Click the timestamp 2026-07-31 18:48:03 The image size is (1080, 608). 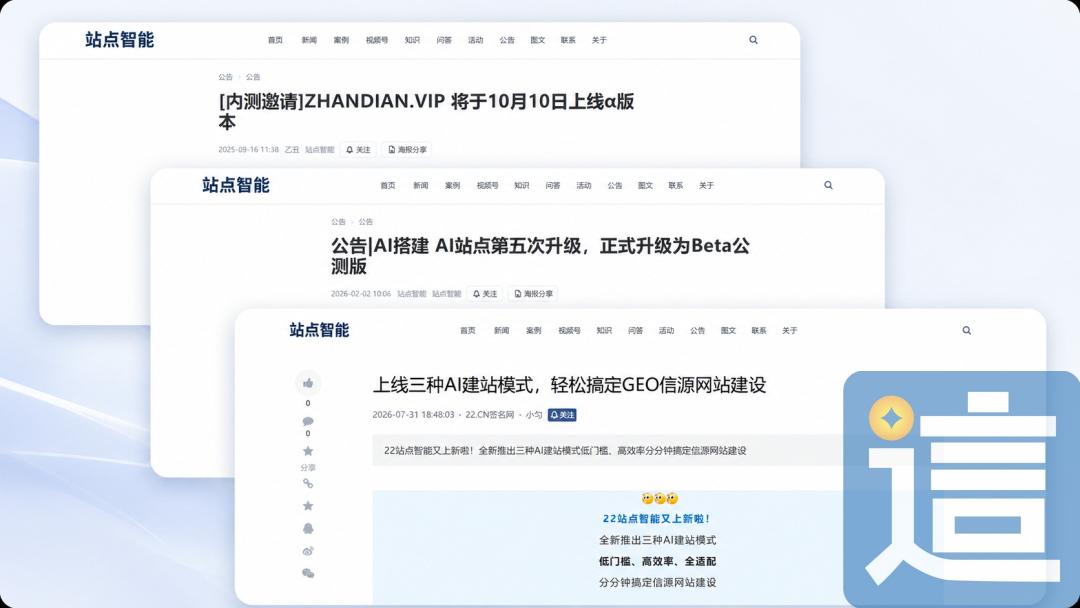tap(413, 415)
